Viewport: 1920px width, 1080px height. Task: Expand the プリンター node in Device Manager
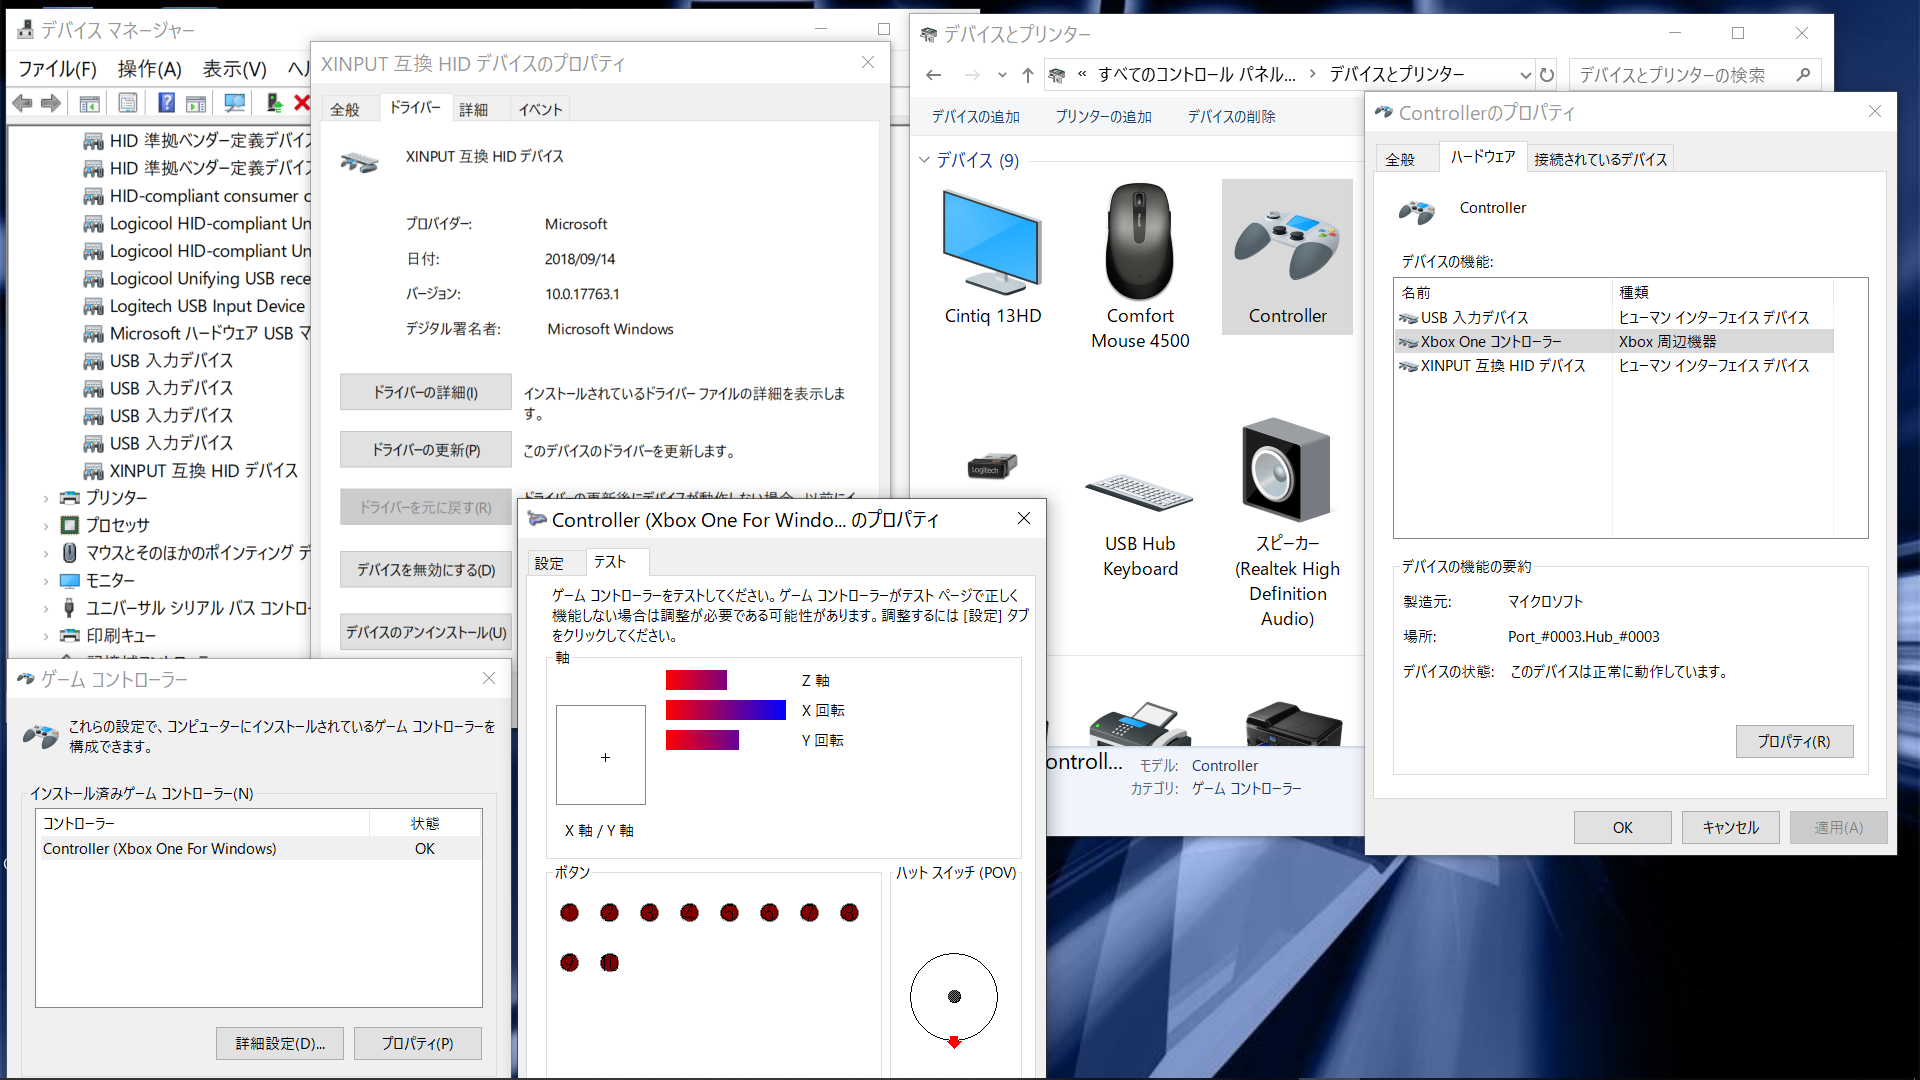[x=46, y=498]
